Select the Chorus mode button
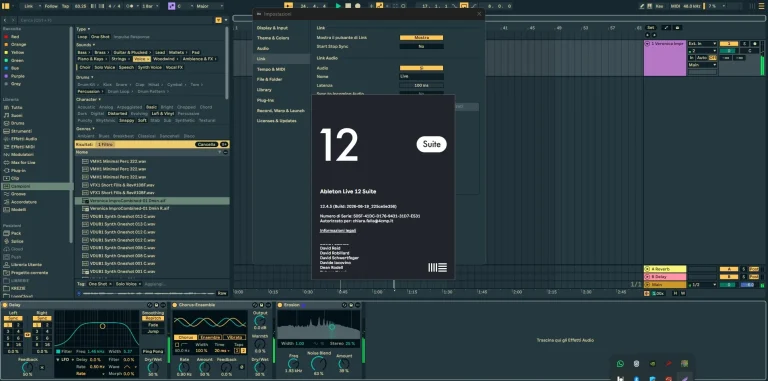The width and height of the screenshot is (768, 381). tap(185, 337)
